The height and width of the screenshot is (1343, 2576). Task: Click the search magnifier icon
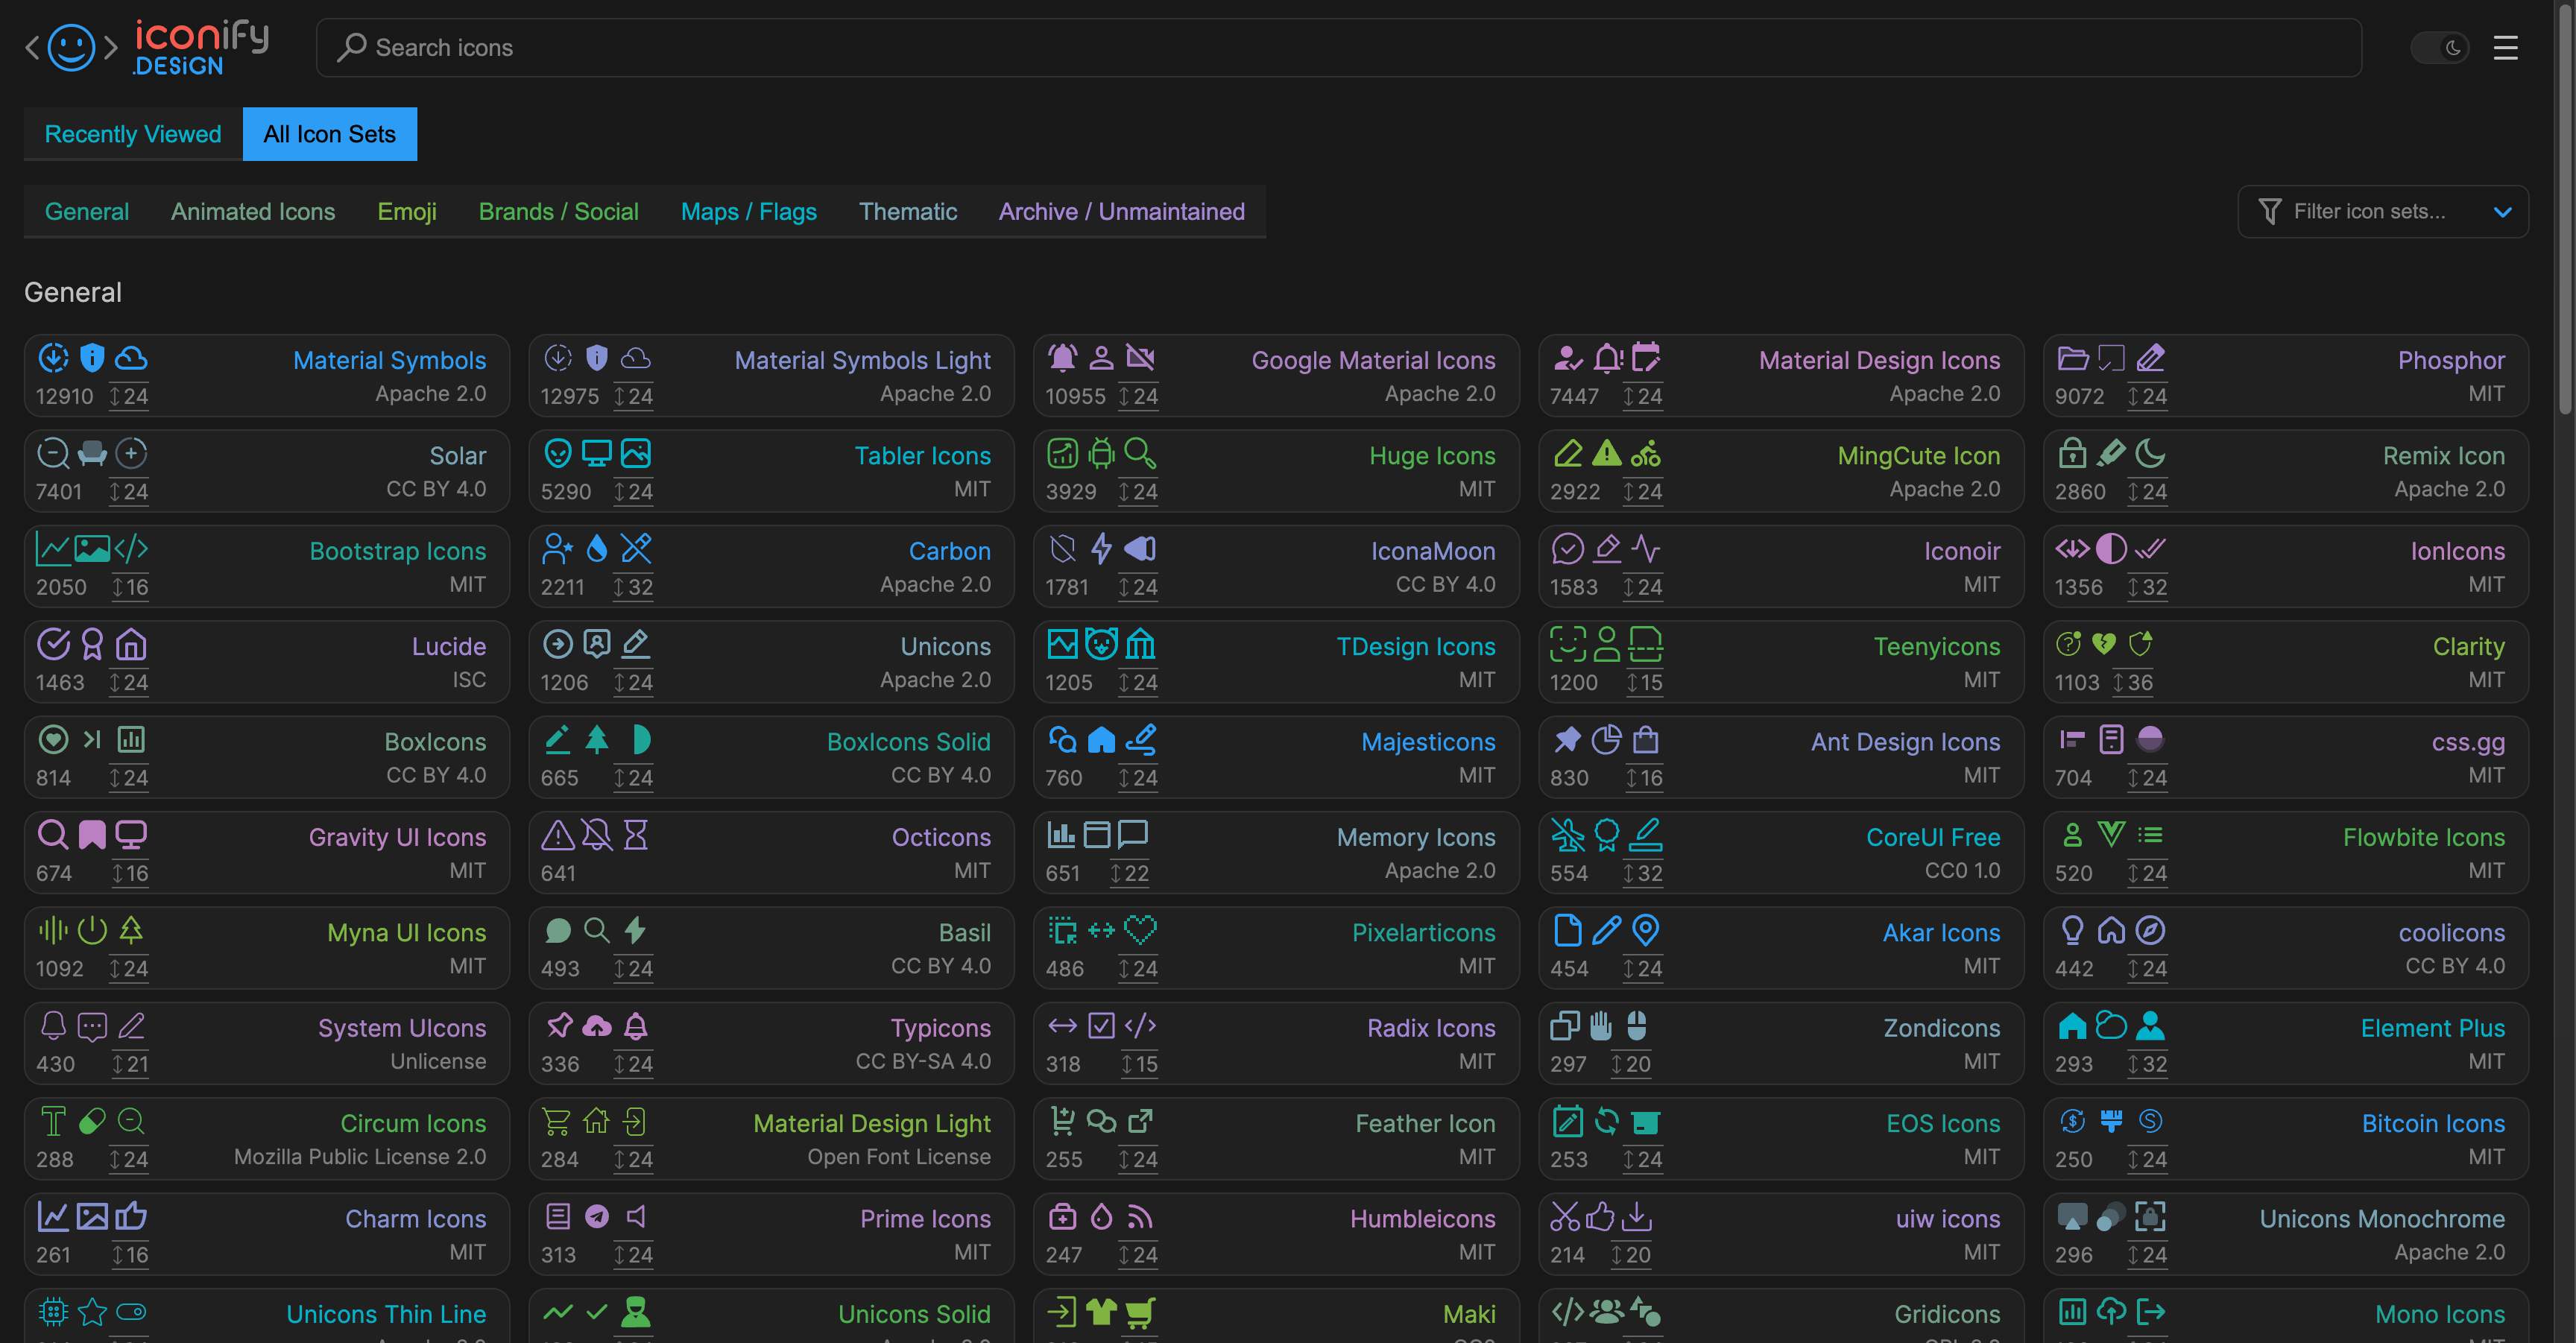(x=351, y=47)
